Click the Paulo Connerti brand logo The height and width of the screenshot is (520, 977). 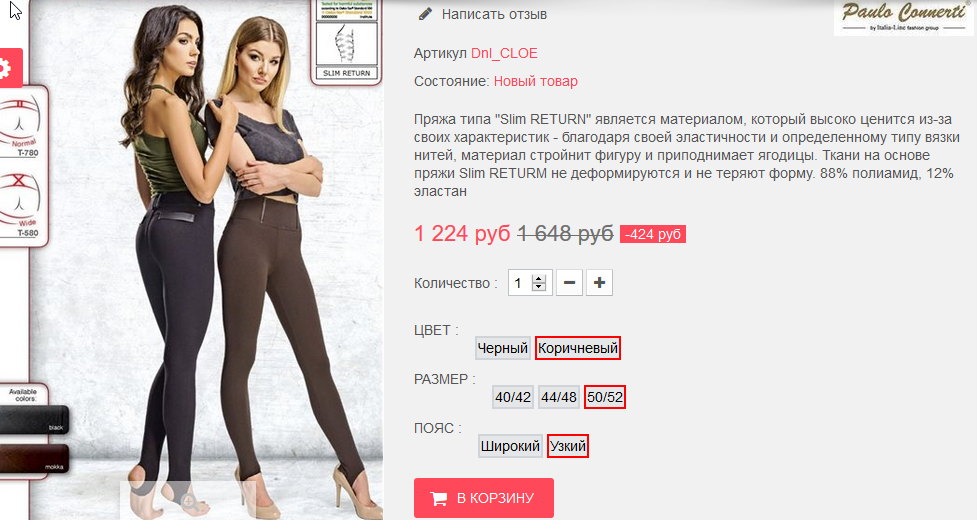(x=903, y=17)
